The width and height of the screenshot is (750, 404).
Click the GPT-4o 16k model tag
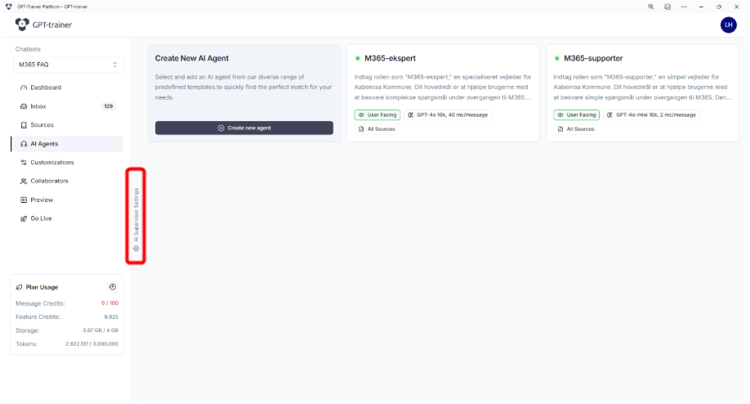pos(448,115)
